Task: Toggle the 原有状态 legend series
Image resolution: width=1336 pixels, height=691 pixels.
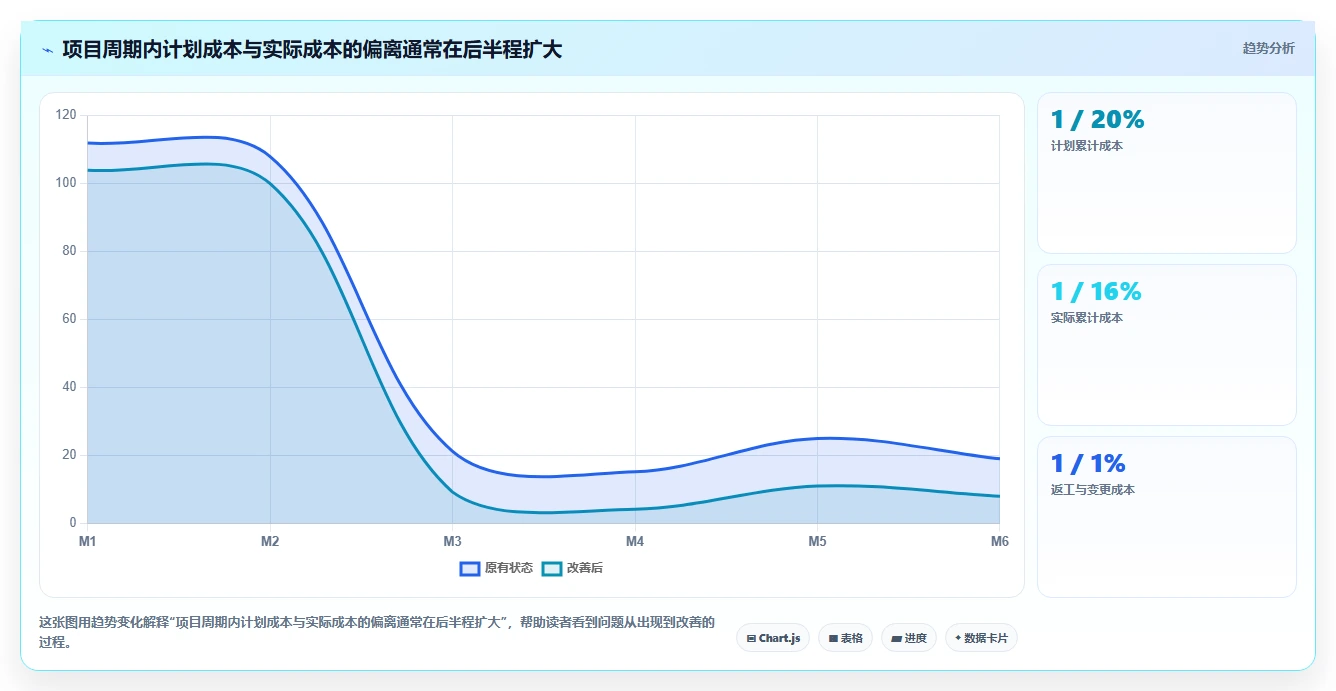Action: (x=496, y=568)
